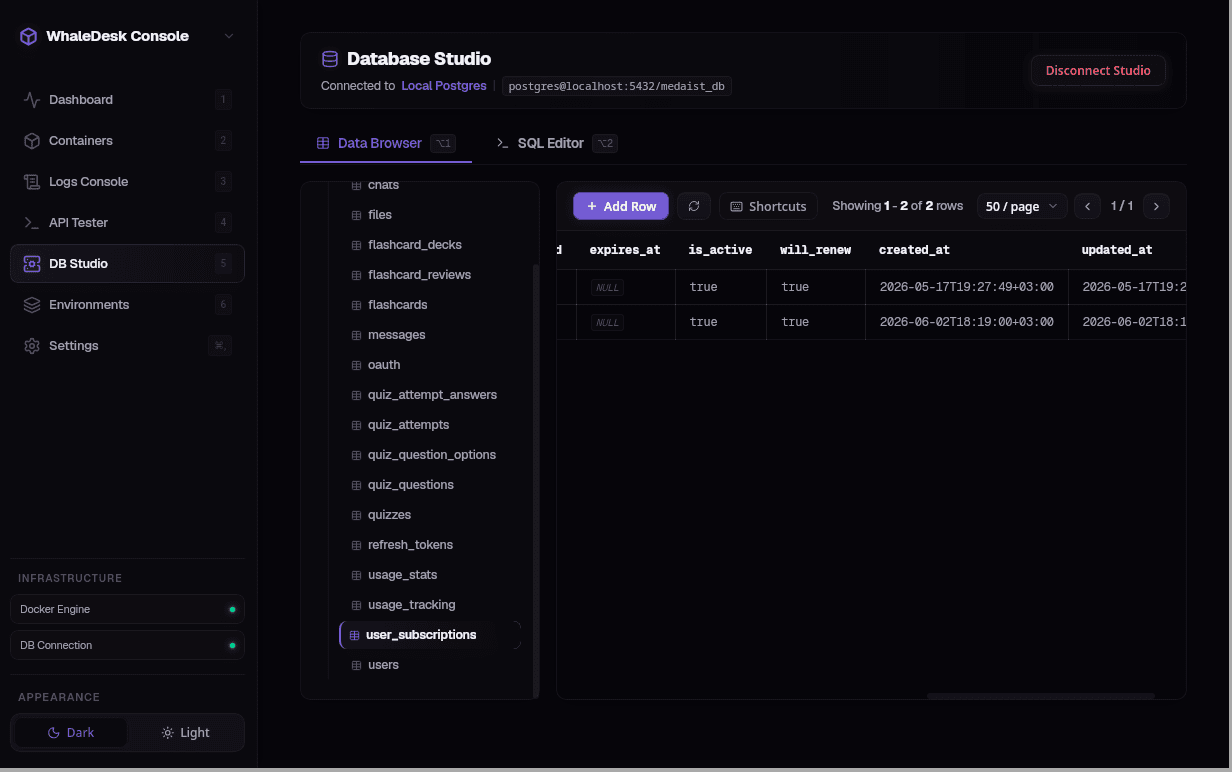
Task: Open the quiz_question_options table
Action: [x=431, y=455]
